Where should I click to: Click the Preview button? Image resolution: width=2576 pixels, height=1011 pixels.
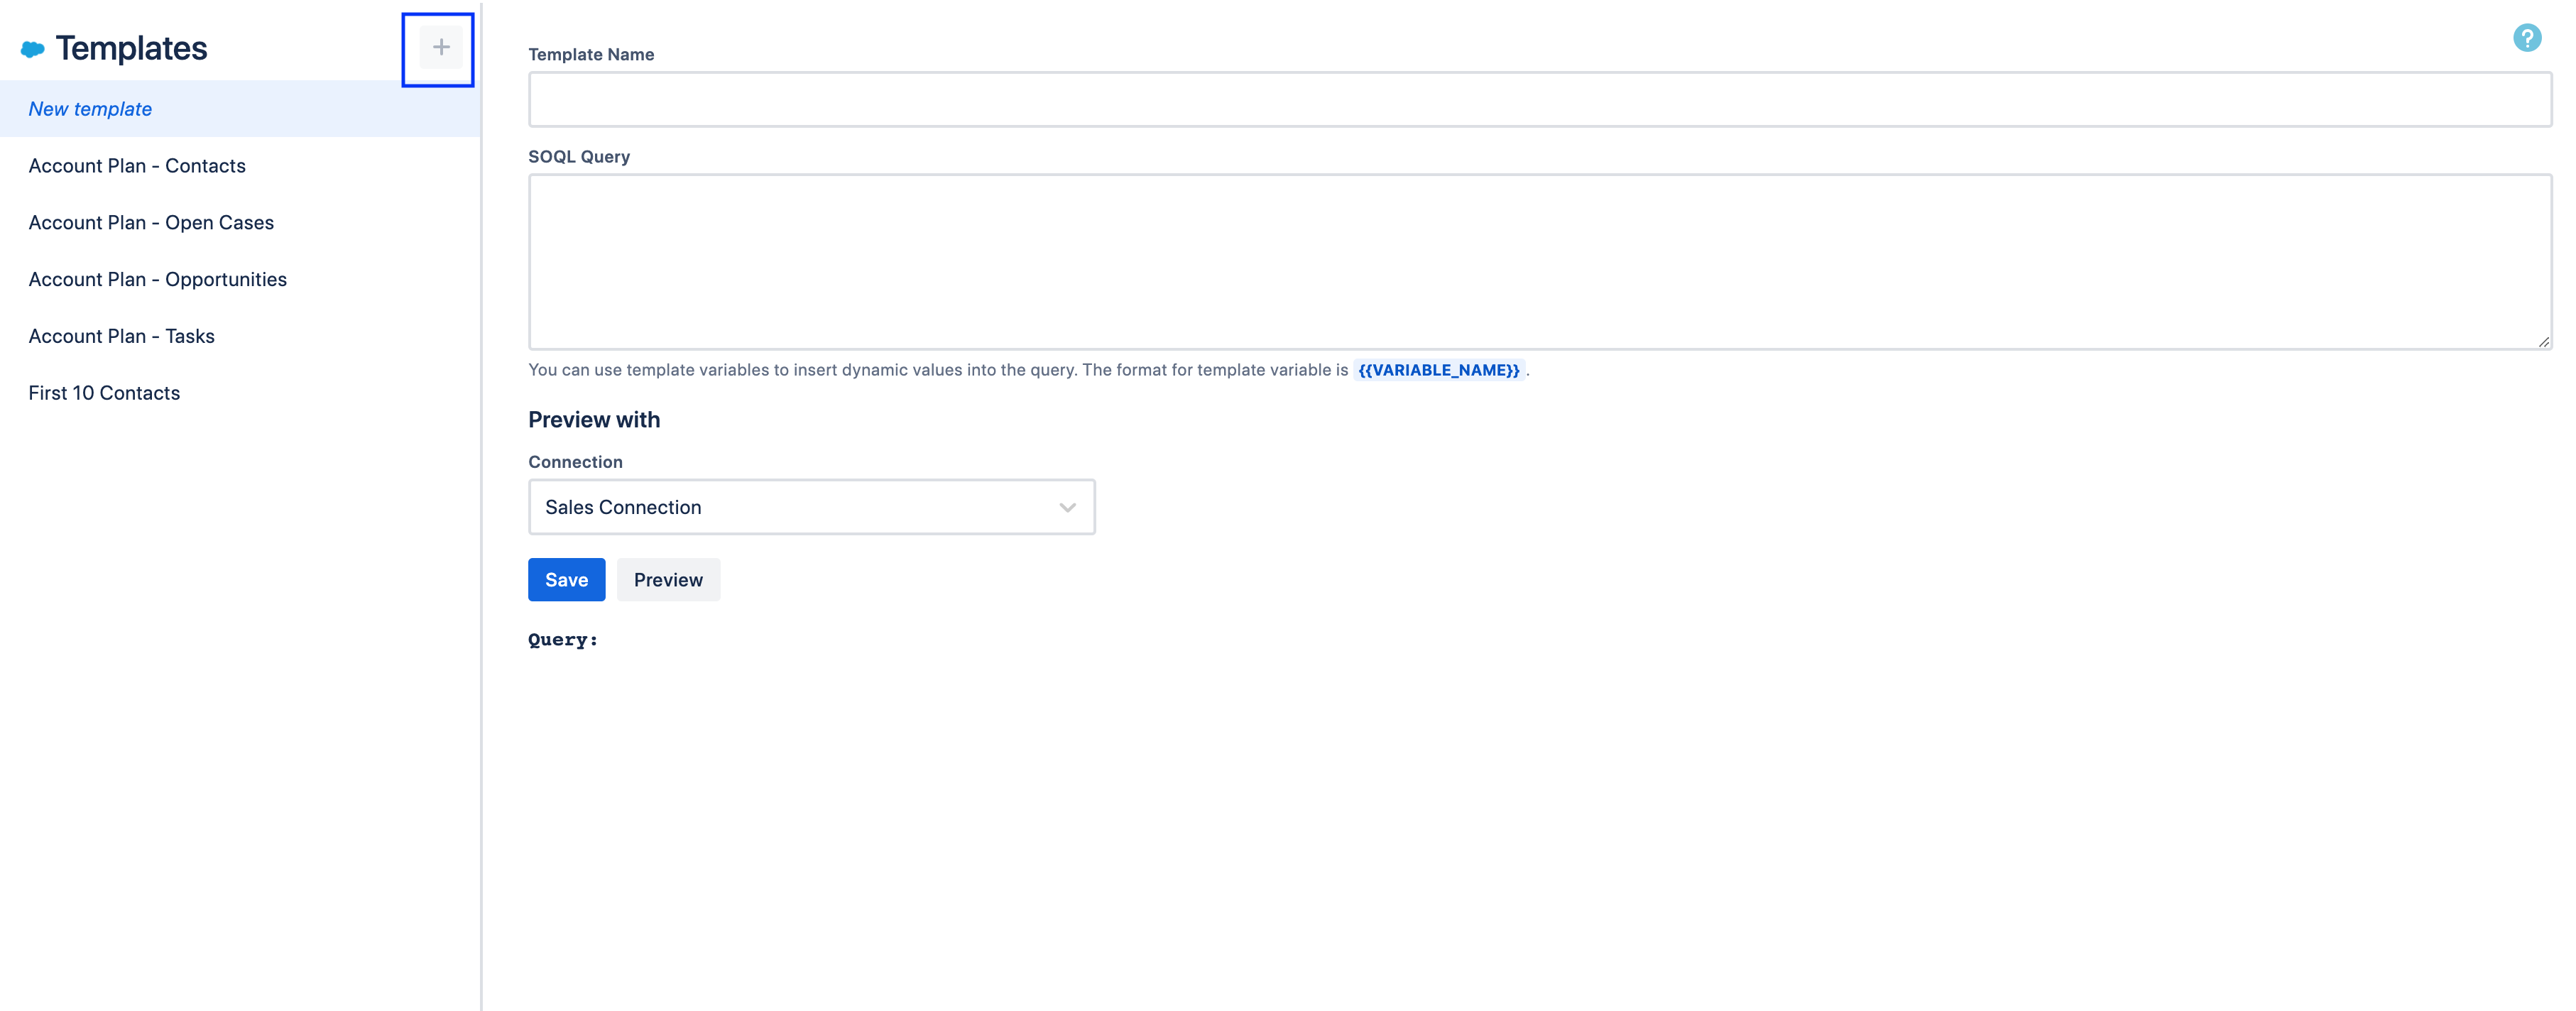pos(668,580)
